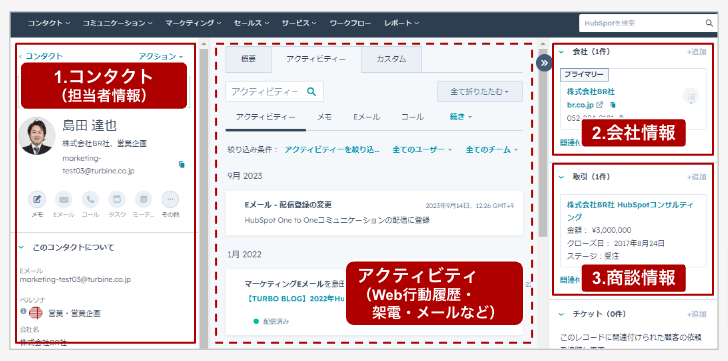Click the grid icon on company card
The height and width of the screenshot is (361, 728).
(691, 97)
